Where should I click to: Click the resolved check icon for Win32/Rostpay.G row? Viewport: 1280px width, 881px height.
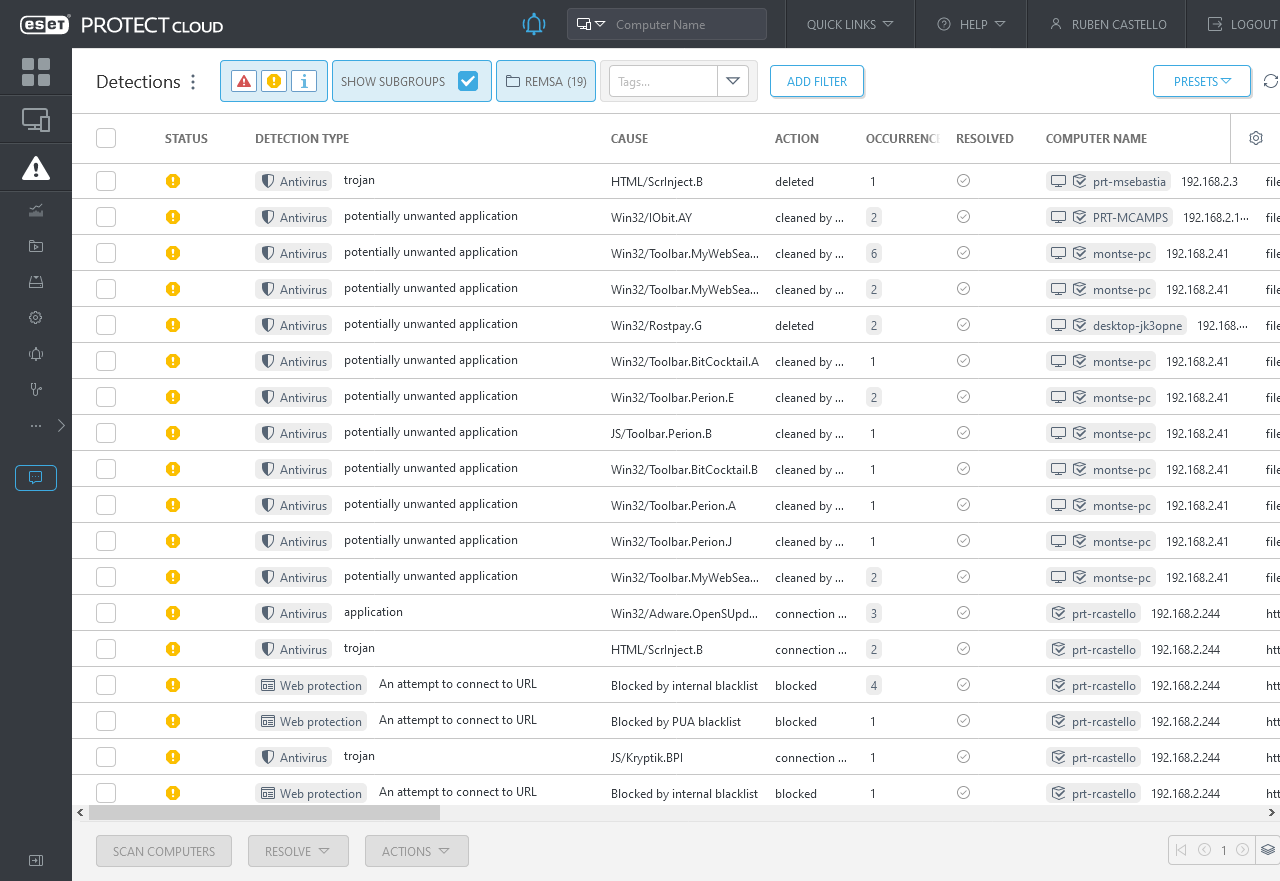pos(963,325)
